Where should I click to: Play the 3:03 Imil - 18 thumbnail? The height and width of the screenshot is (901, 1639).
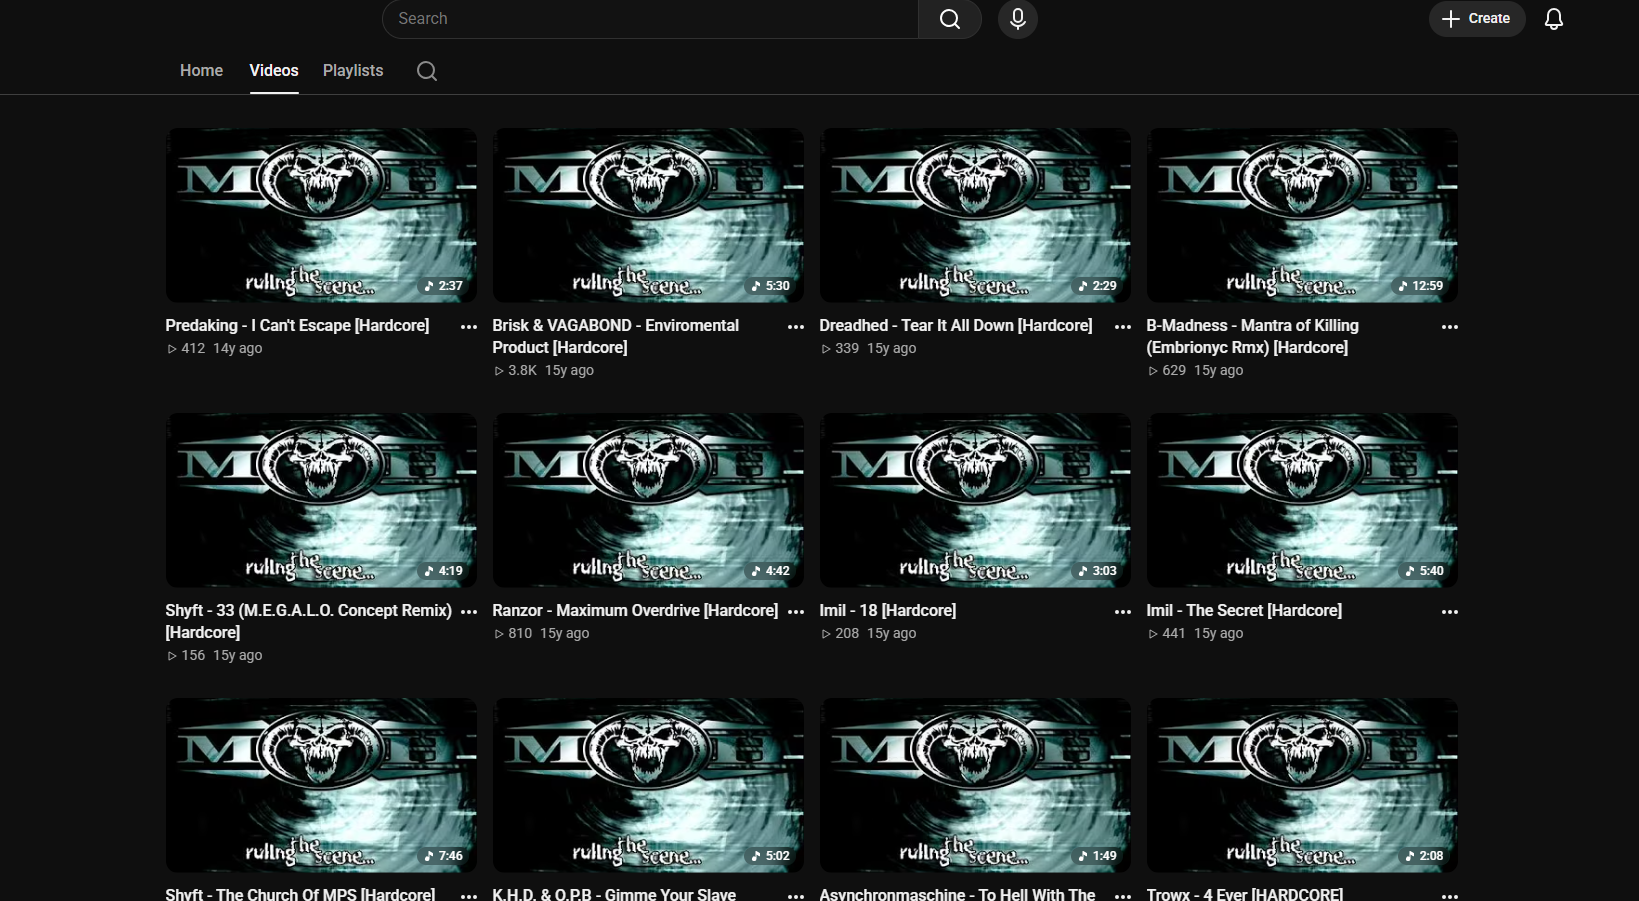coord(975,500)
